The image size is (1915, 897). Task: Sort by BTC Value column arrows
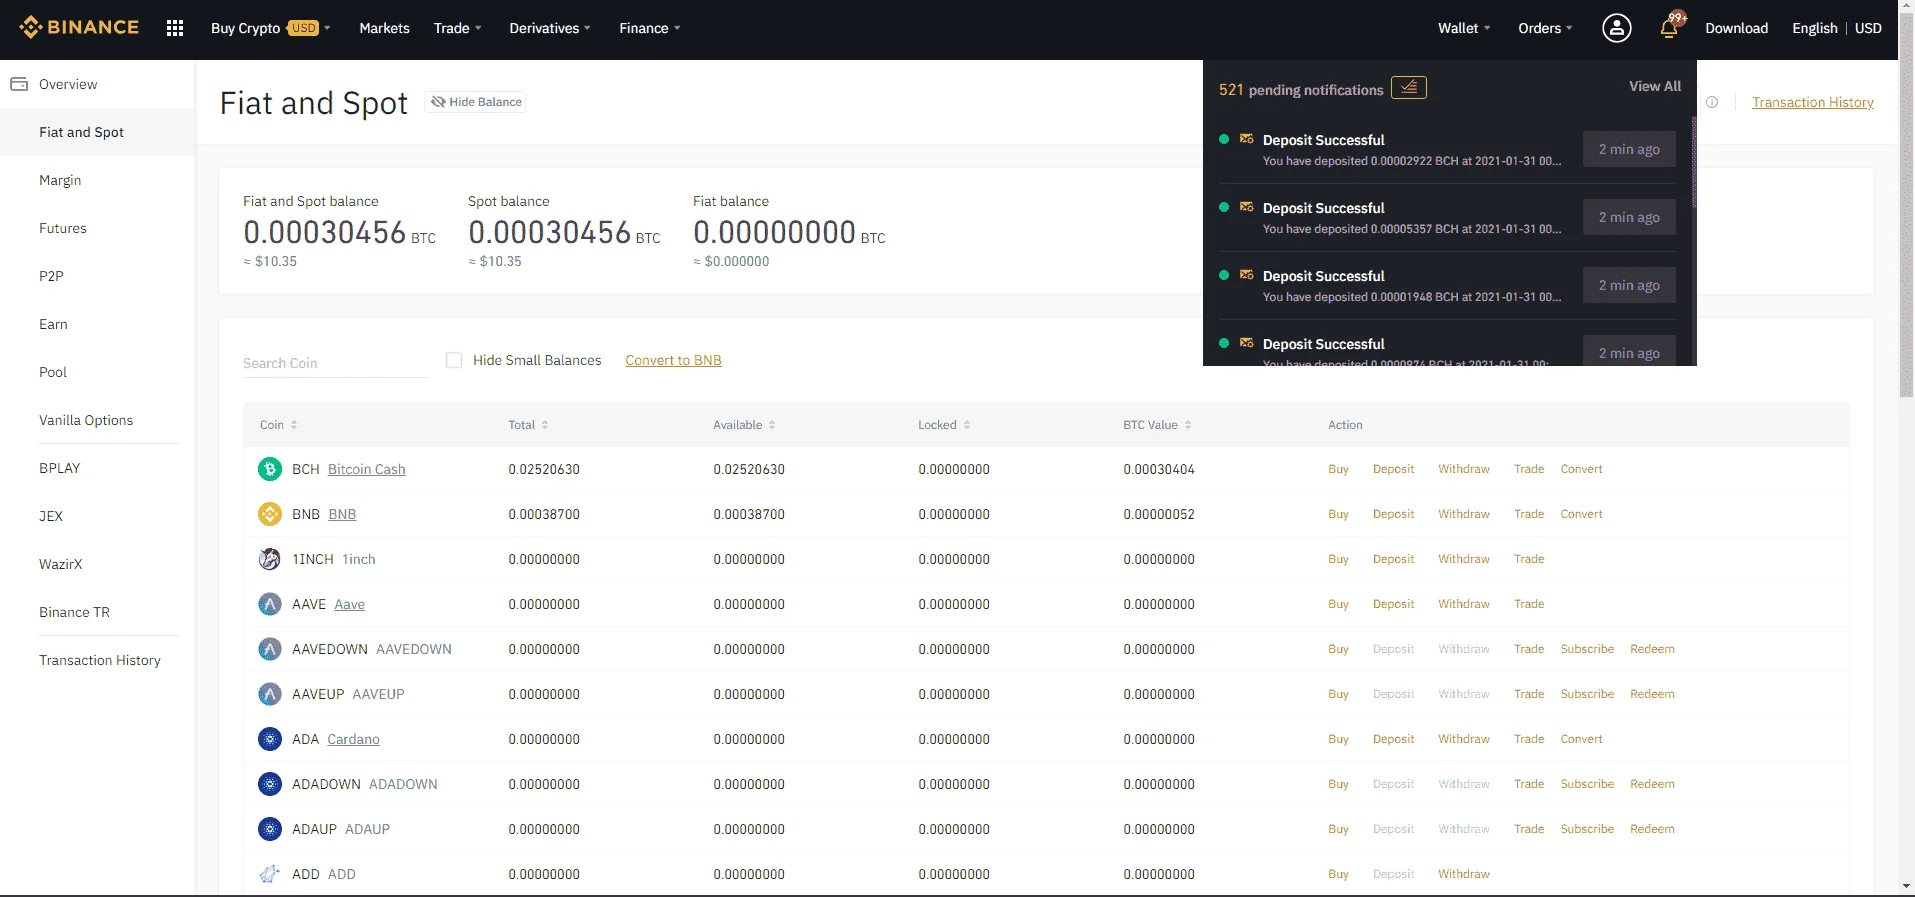click(x=1188, y=425)
